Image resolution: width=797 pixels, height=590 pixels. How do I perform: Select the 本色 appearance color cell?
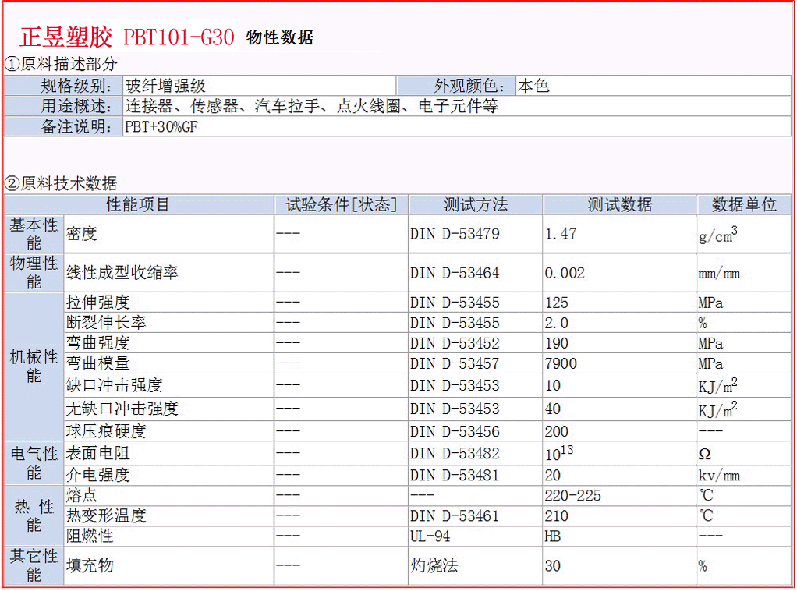[x=534, y=86]
